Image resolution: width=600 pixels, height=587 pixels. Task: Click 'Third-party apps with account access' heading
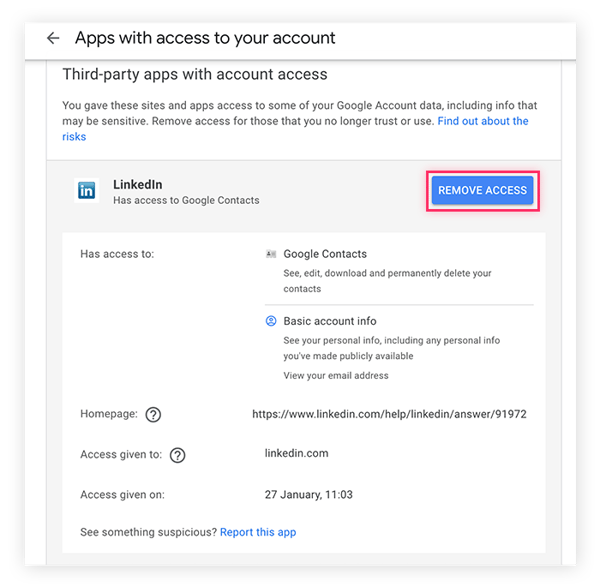(195, 74)
